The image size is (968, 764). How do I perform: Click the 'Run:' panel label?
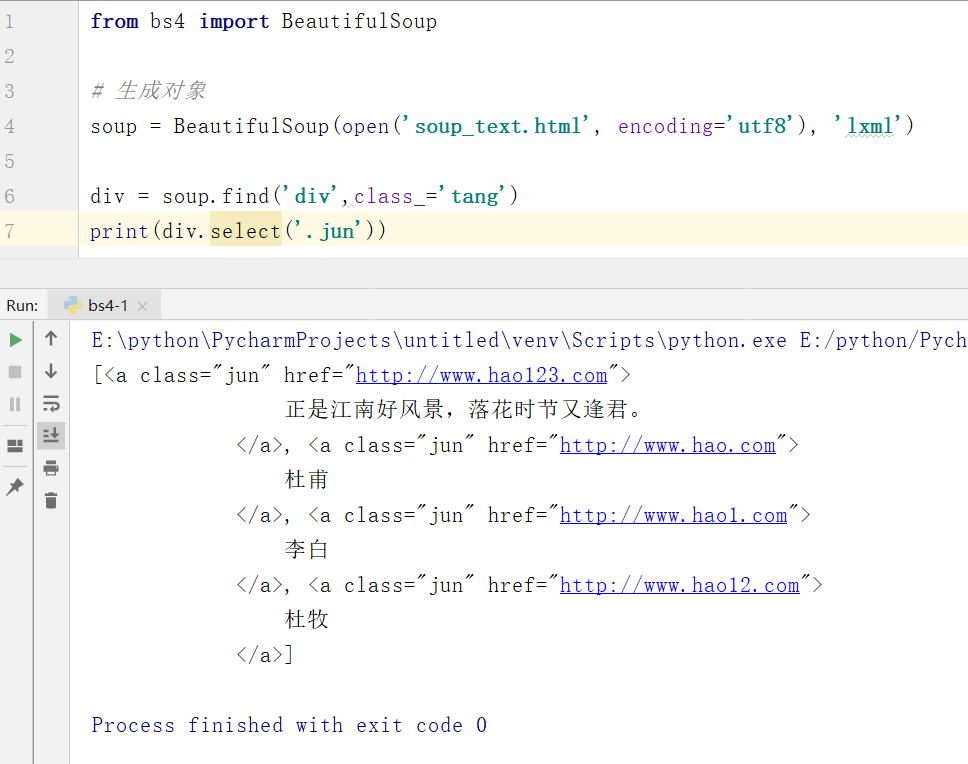click(22, 305)
